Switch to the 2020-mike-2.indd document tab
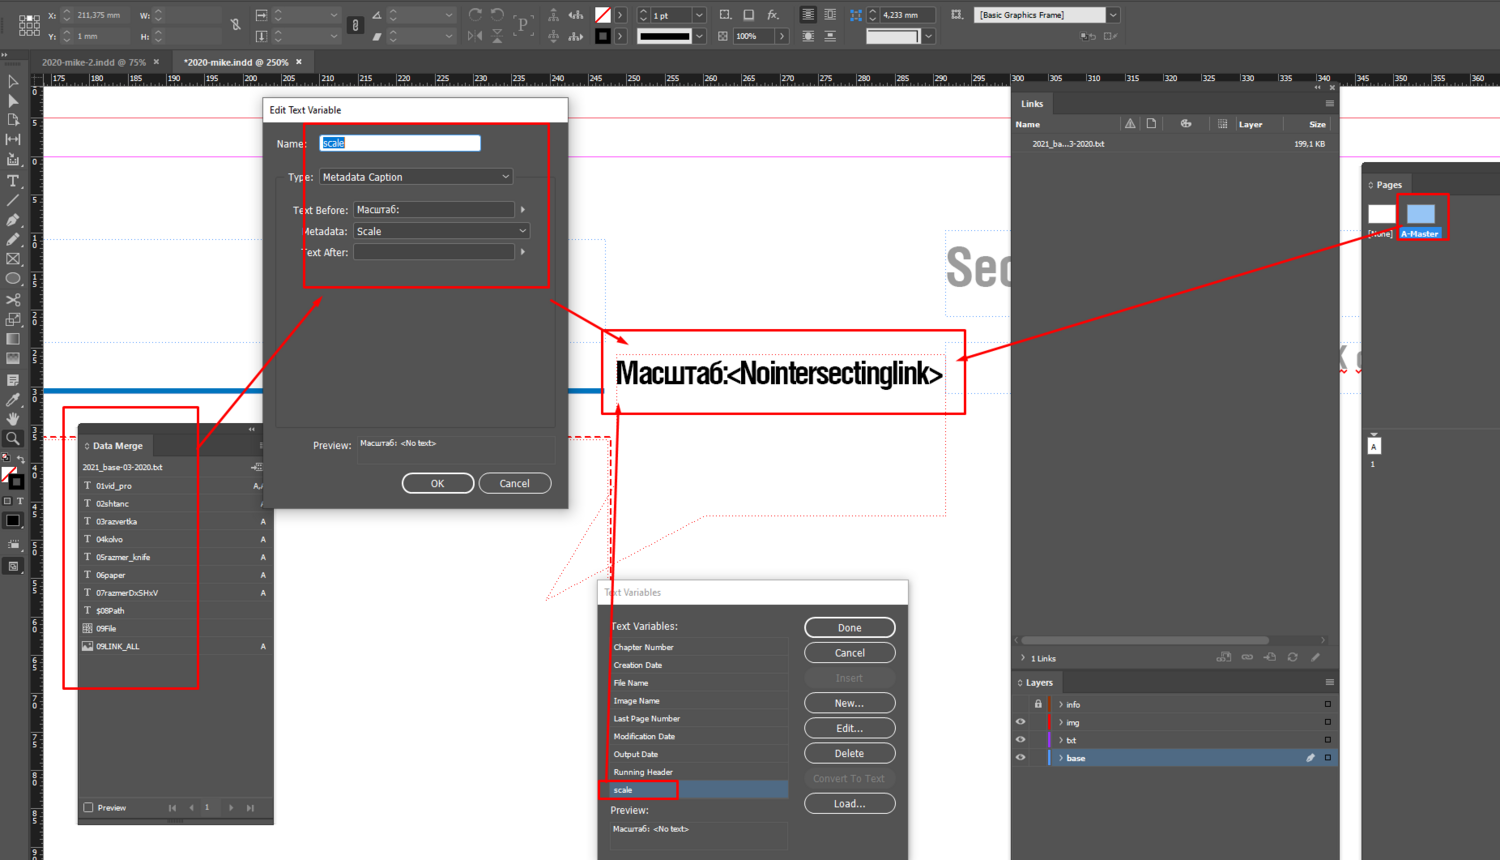This screenshot has height=860, width=1500. click(x=94, y=62)
